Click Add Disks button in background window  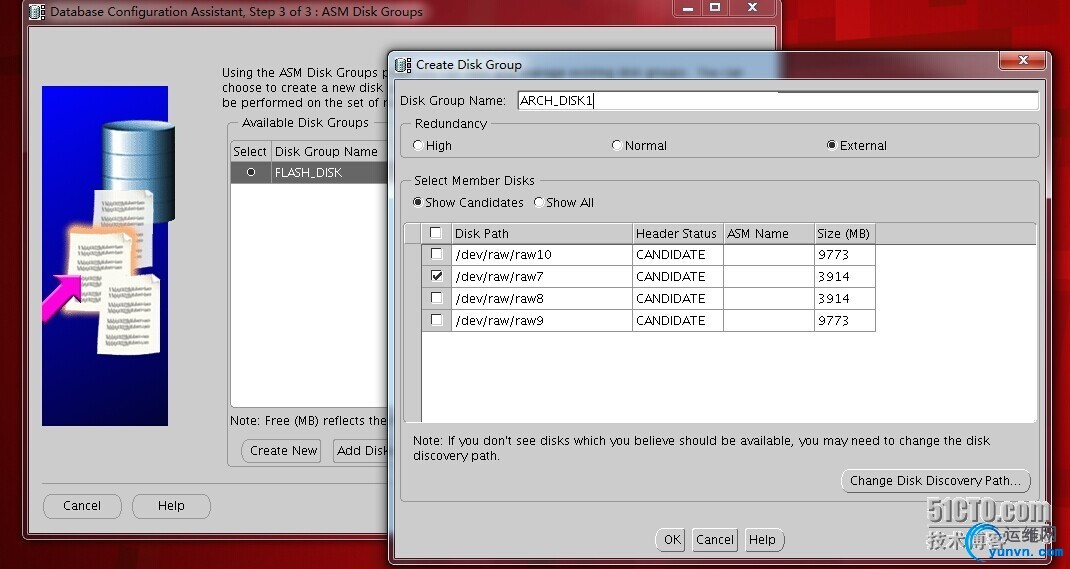[x=362, y=450]
